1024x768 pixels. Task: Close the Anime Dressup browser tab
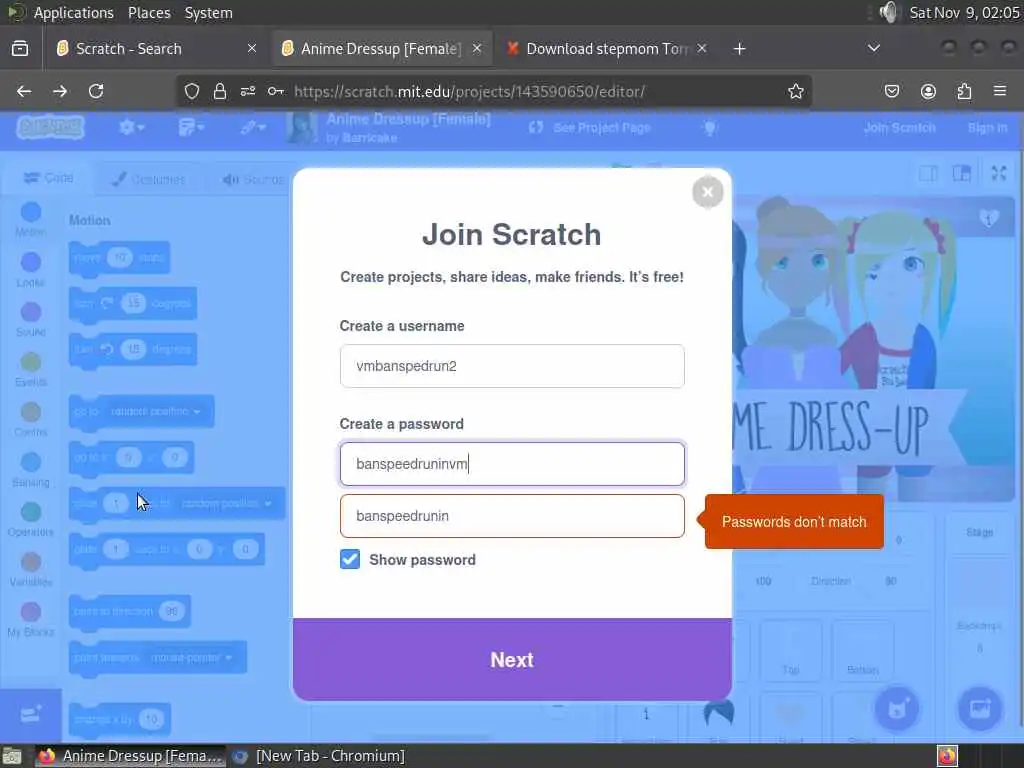(x=477, y=48)
